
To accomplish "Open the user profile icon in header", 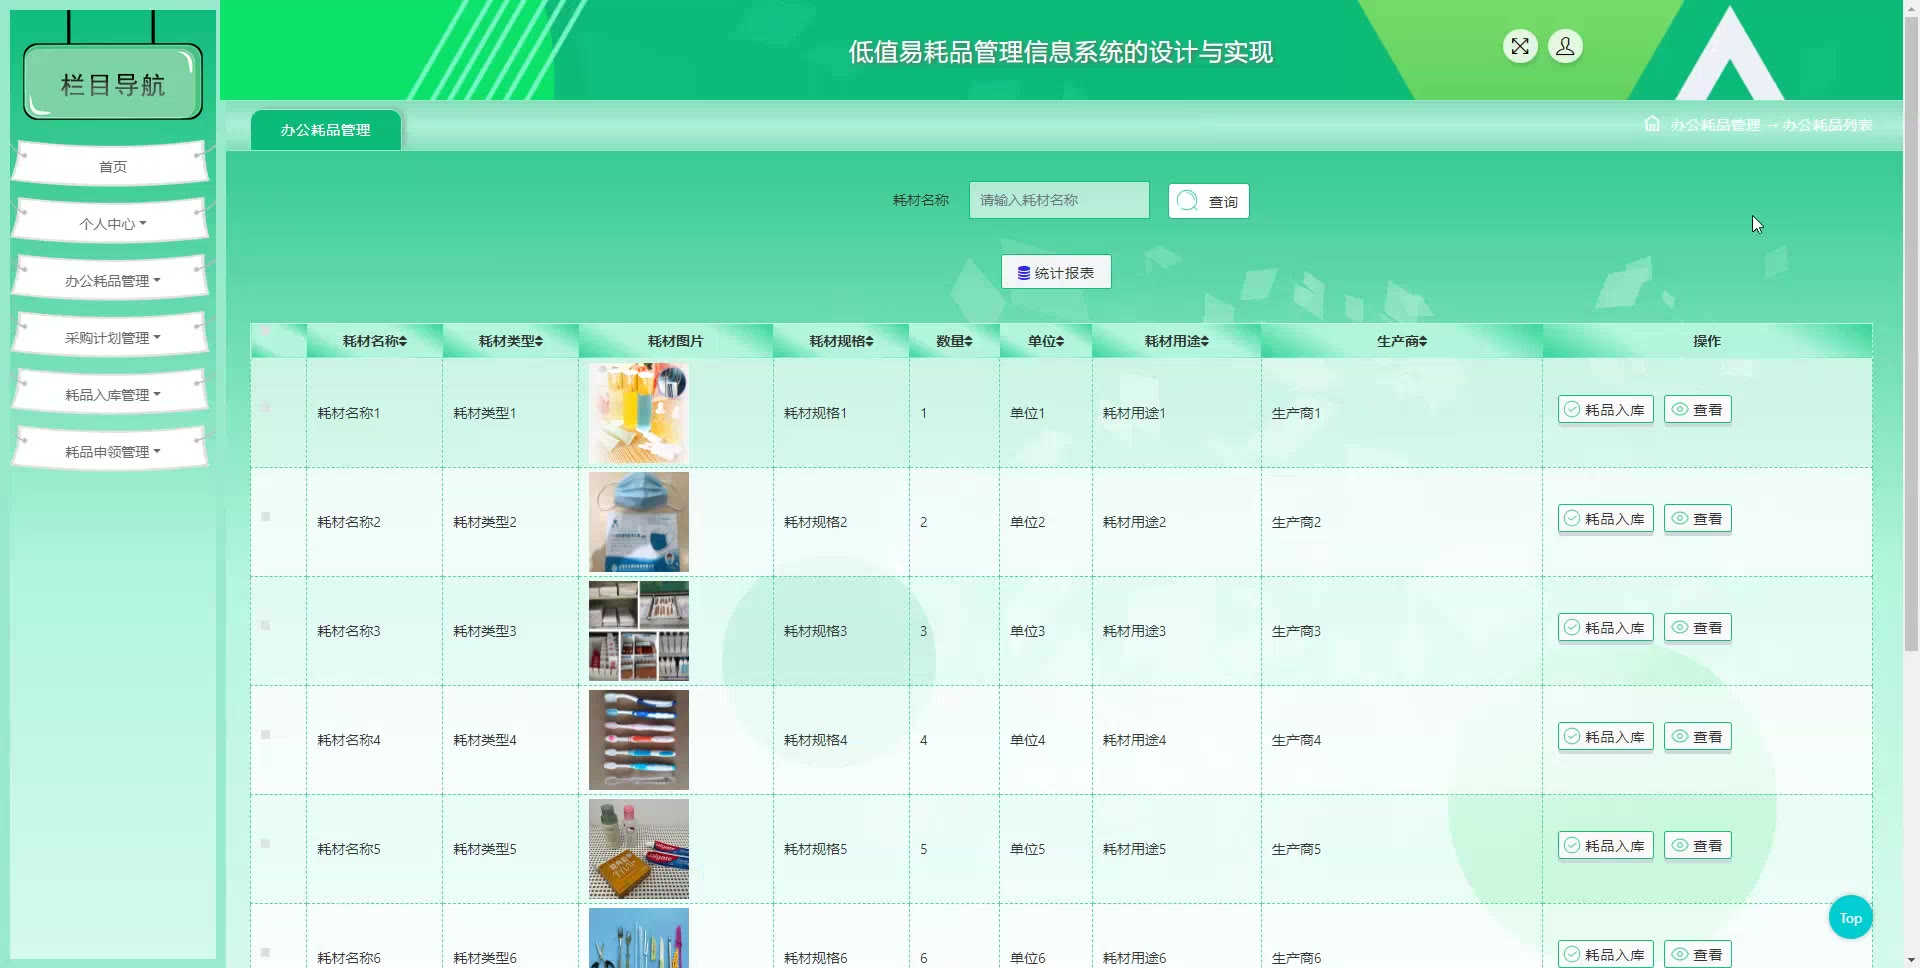I will click(x=1565, y=46).
